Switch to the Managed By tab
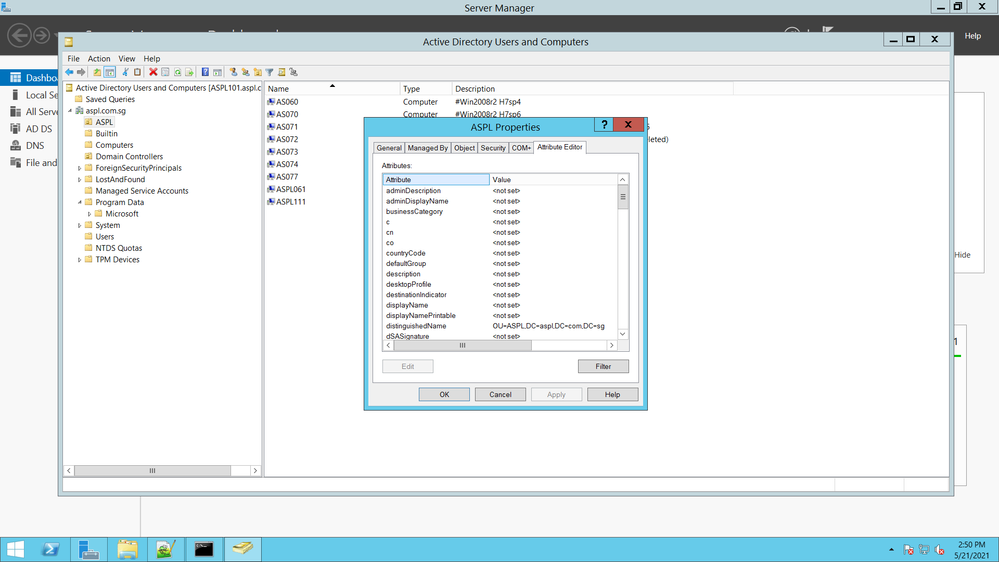 [428, 148]
